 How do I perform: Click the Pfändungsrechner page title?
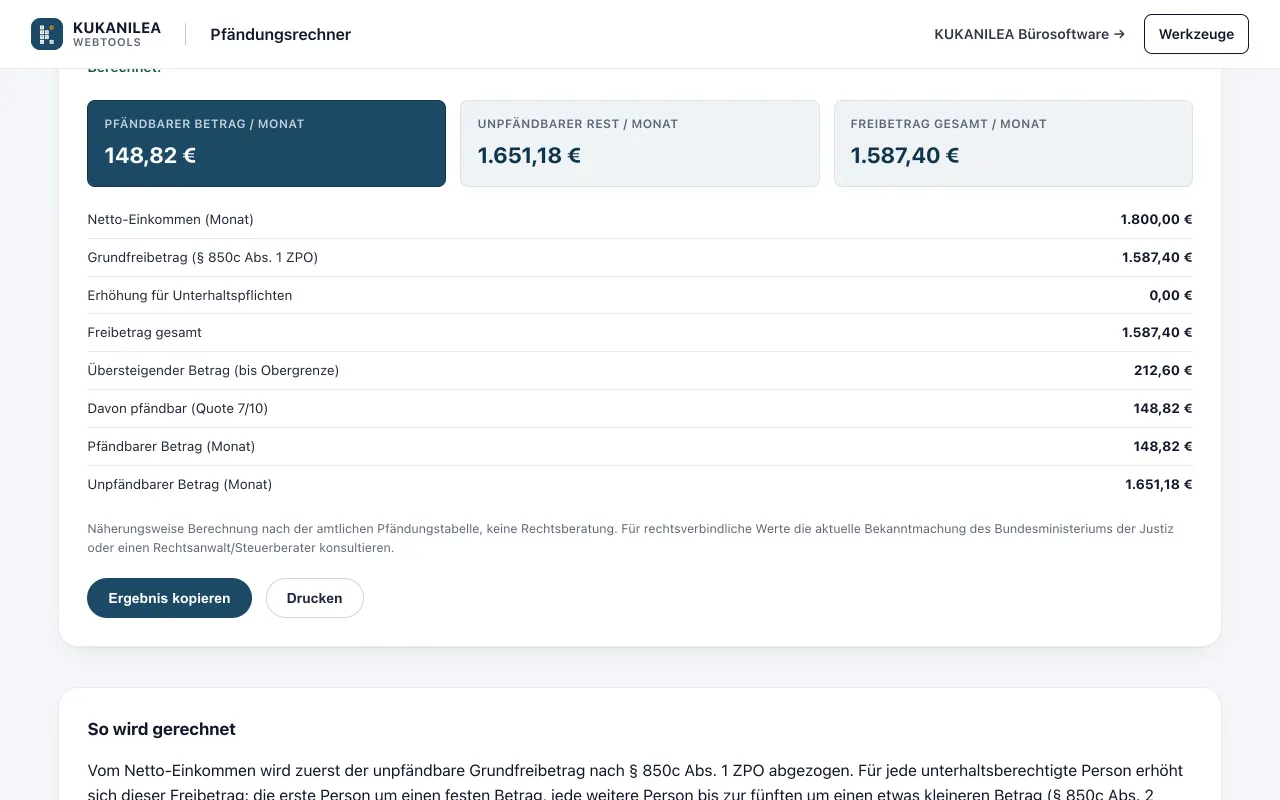tap(280, 34)
